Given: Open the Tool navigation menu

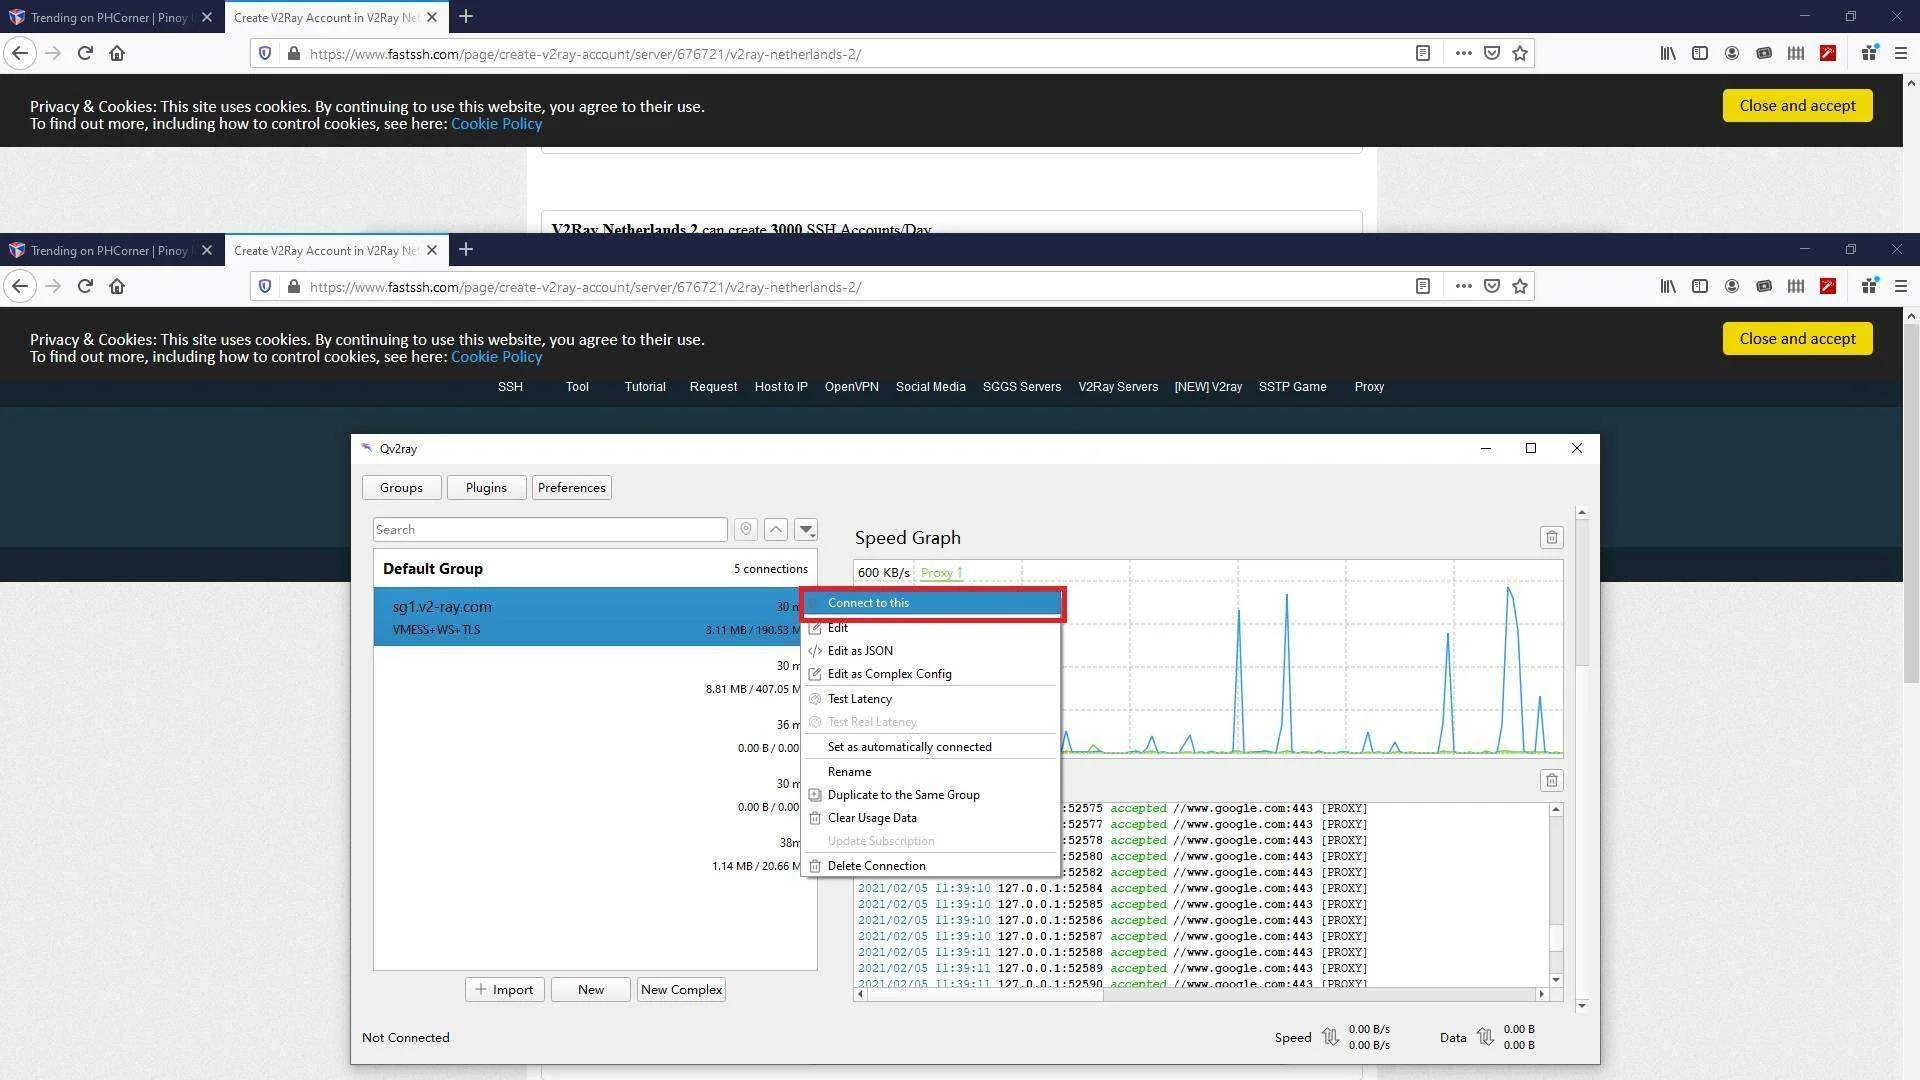Looking at the screenshot, I should (577, 387).
